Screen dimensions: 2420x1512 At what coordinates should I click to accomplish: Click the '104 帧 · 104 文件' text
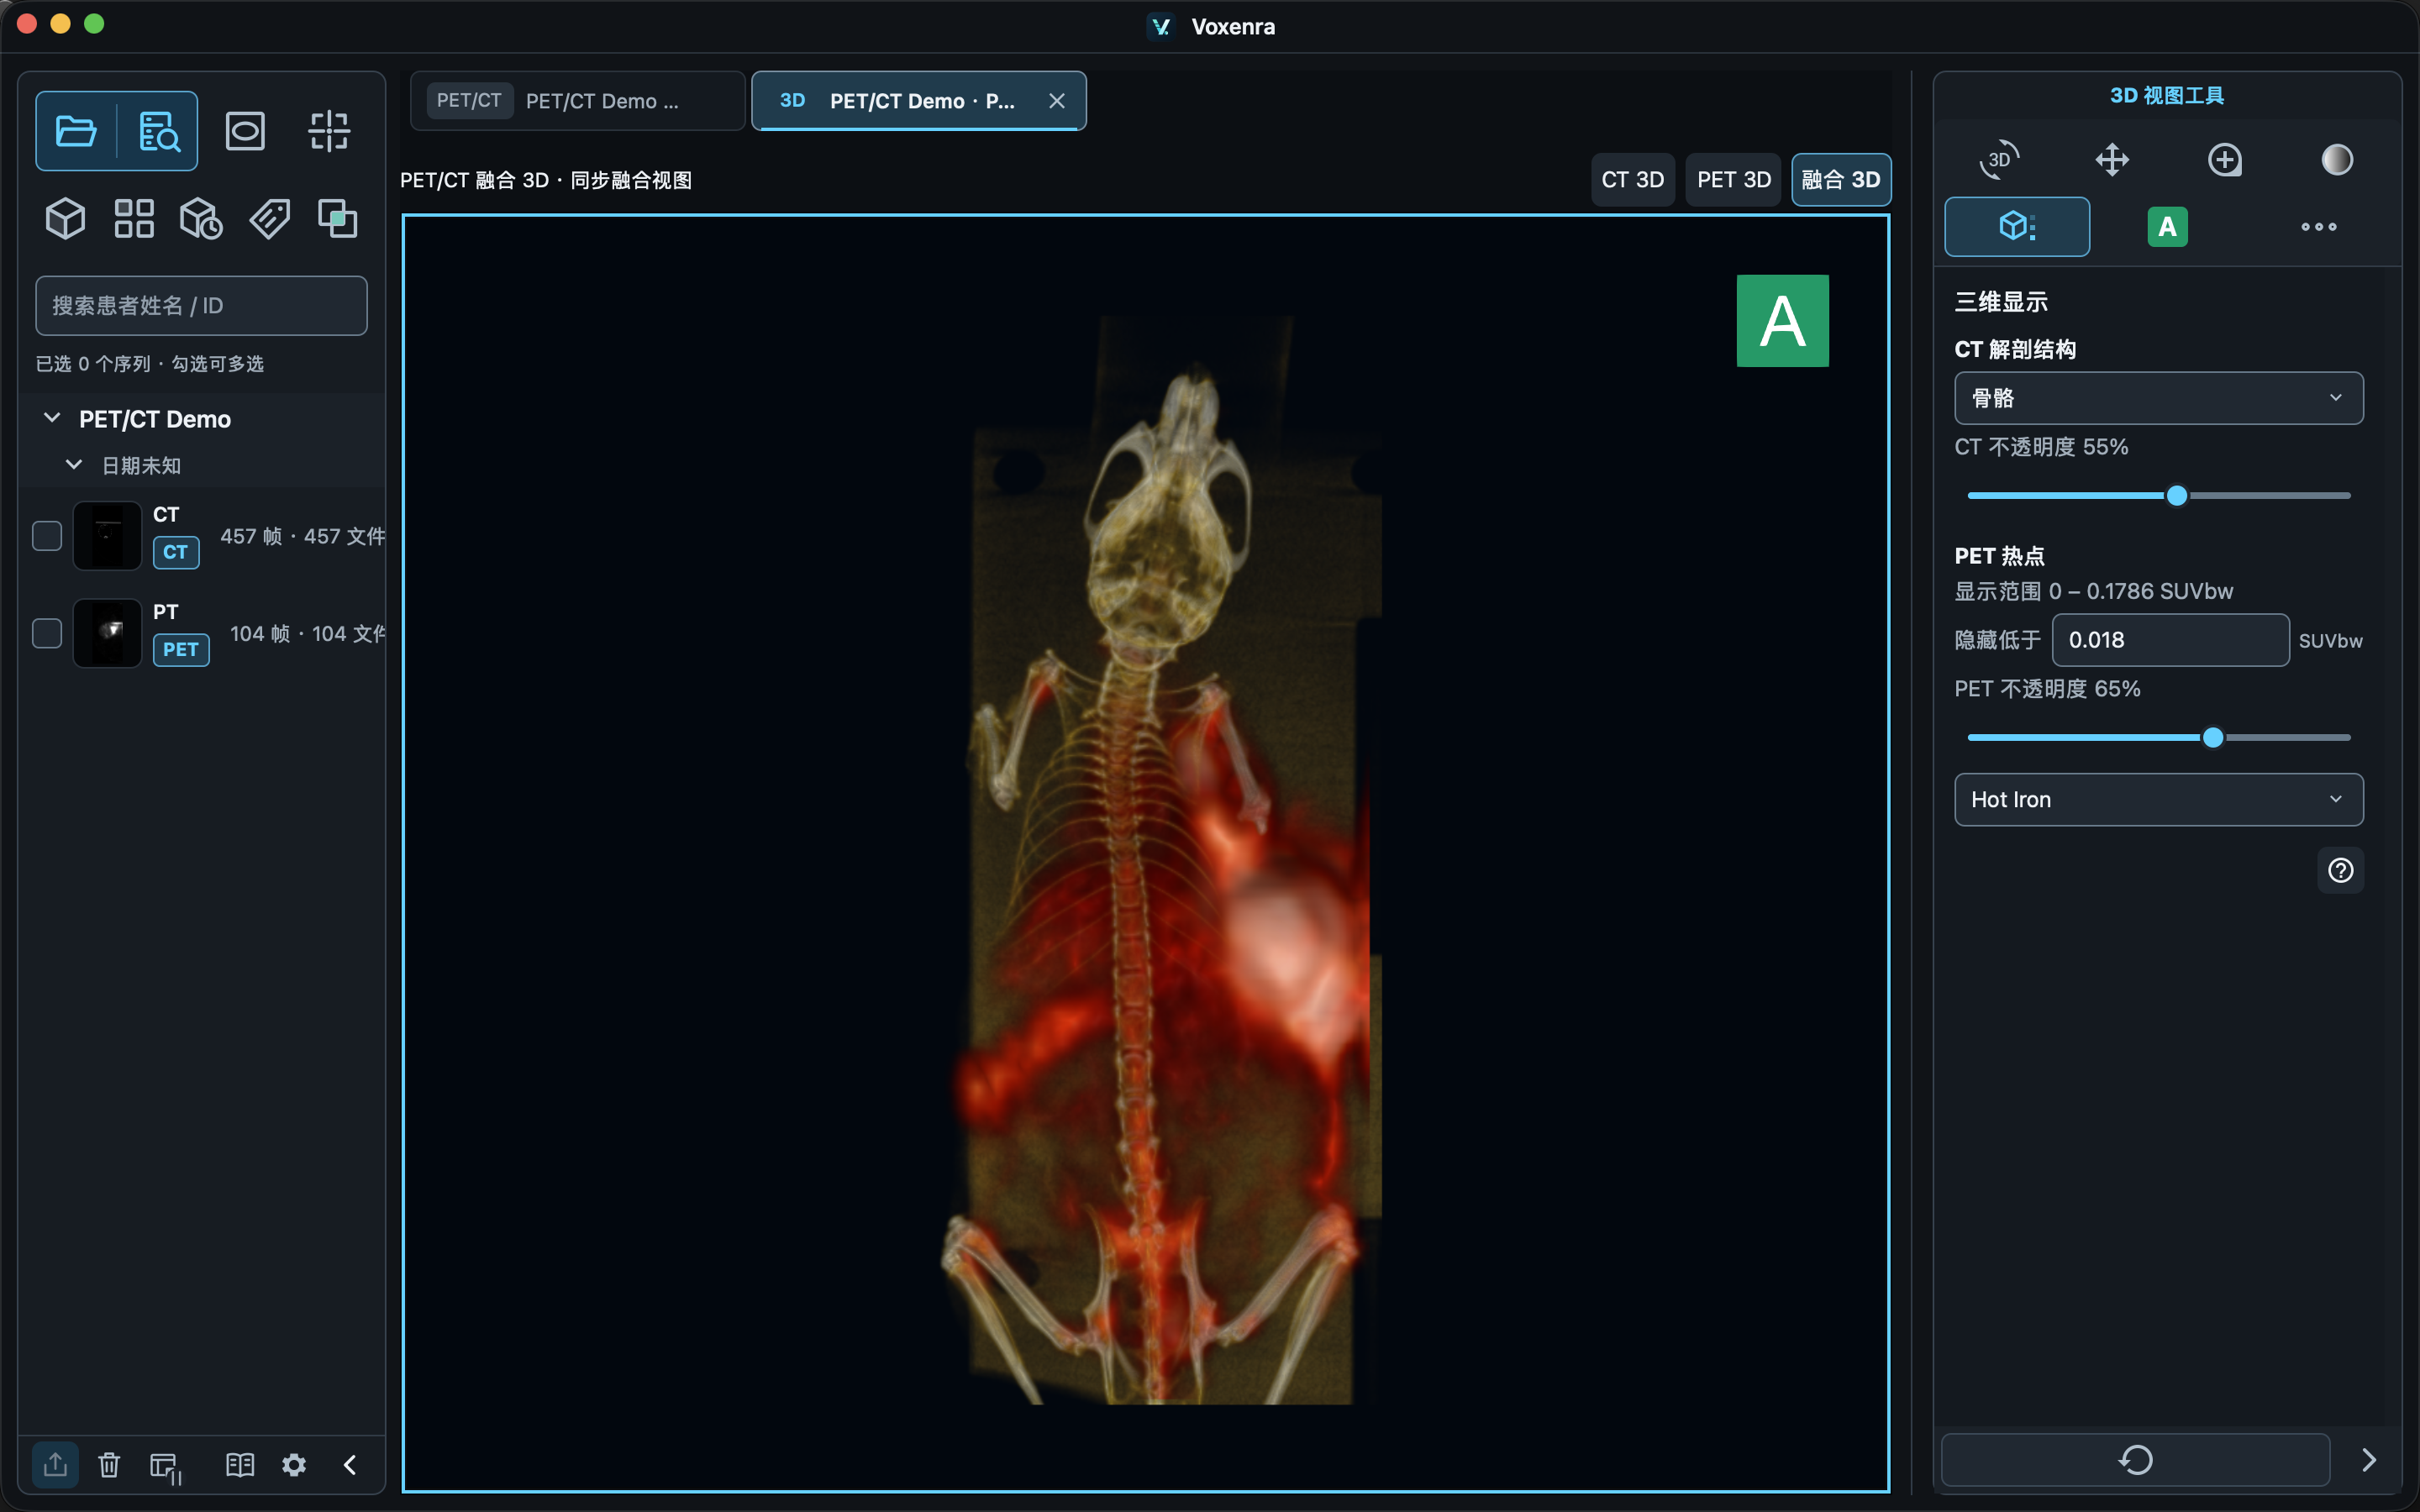[308, 634]
